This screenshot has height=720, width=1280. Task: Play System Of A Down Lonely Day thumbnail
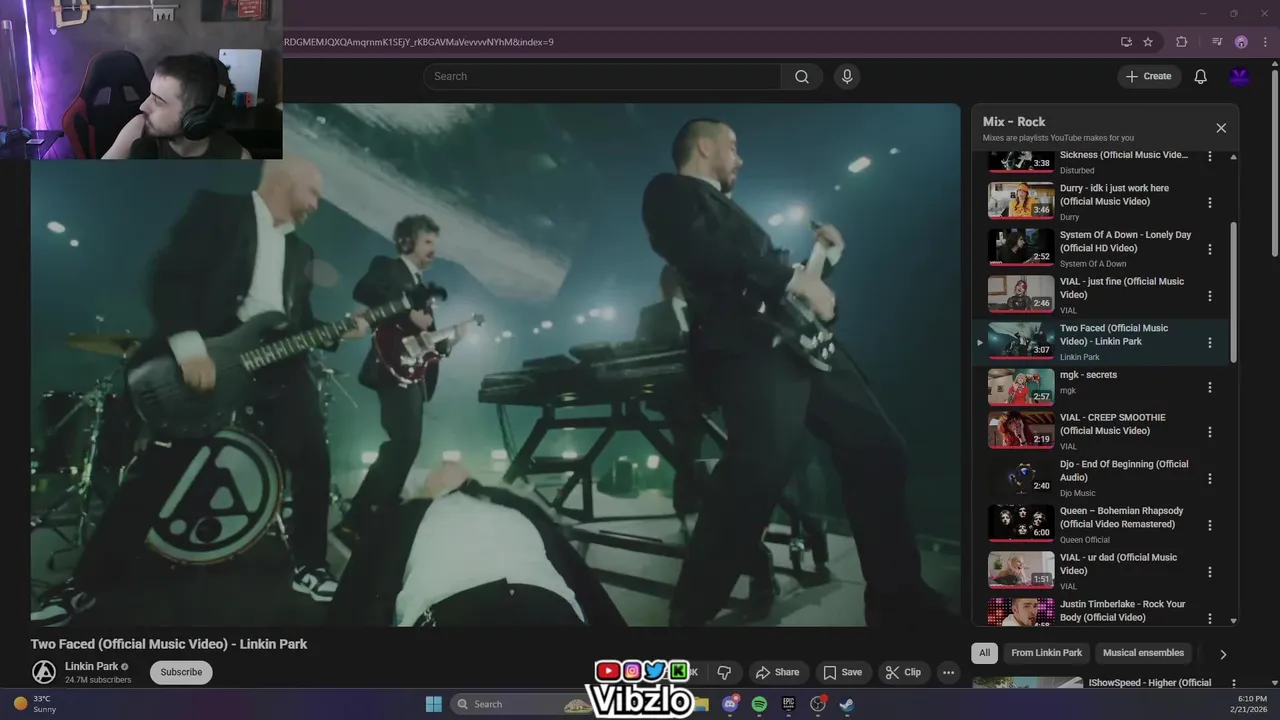click(x=1021, y=247)
